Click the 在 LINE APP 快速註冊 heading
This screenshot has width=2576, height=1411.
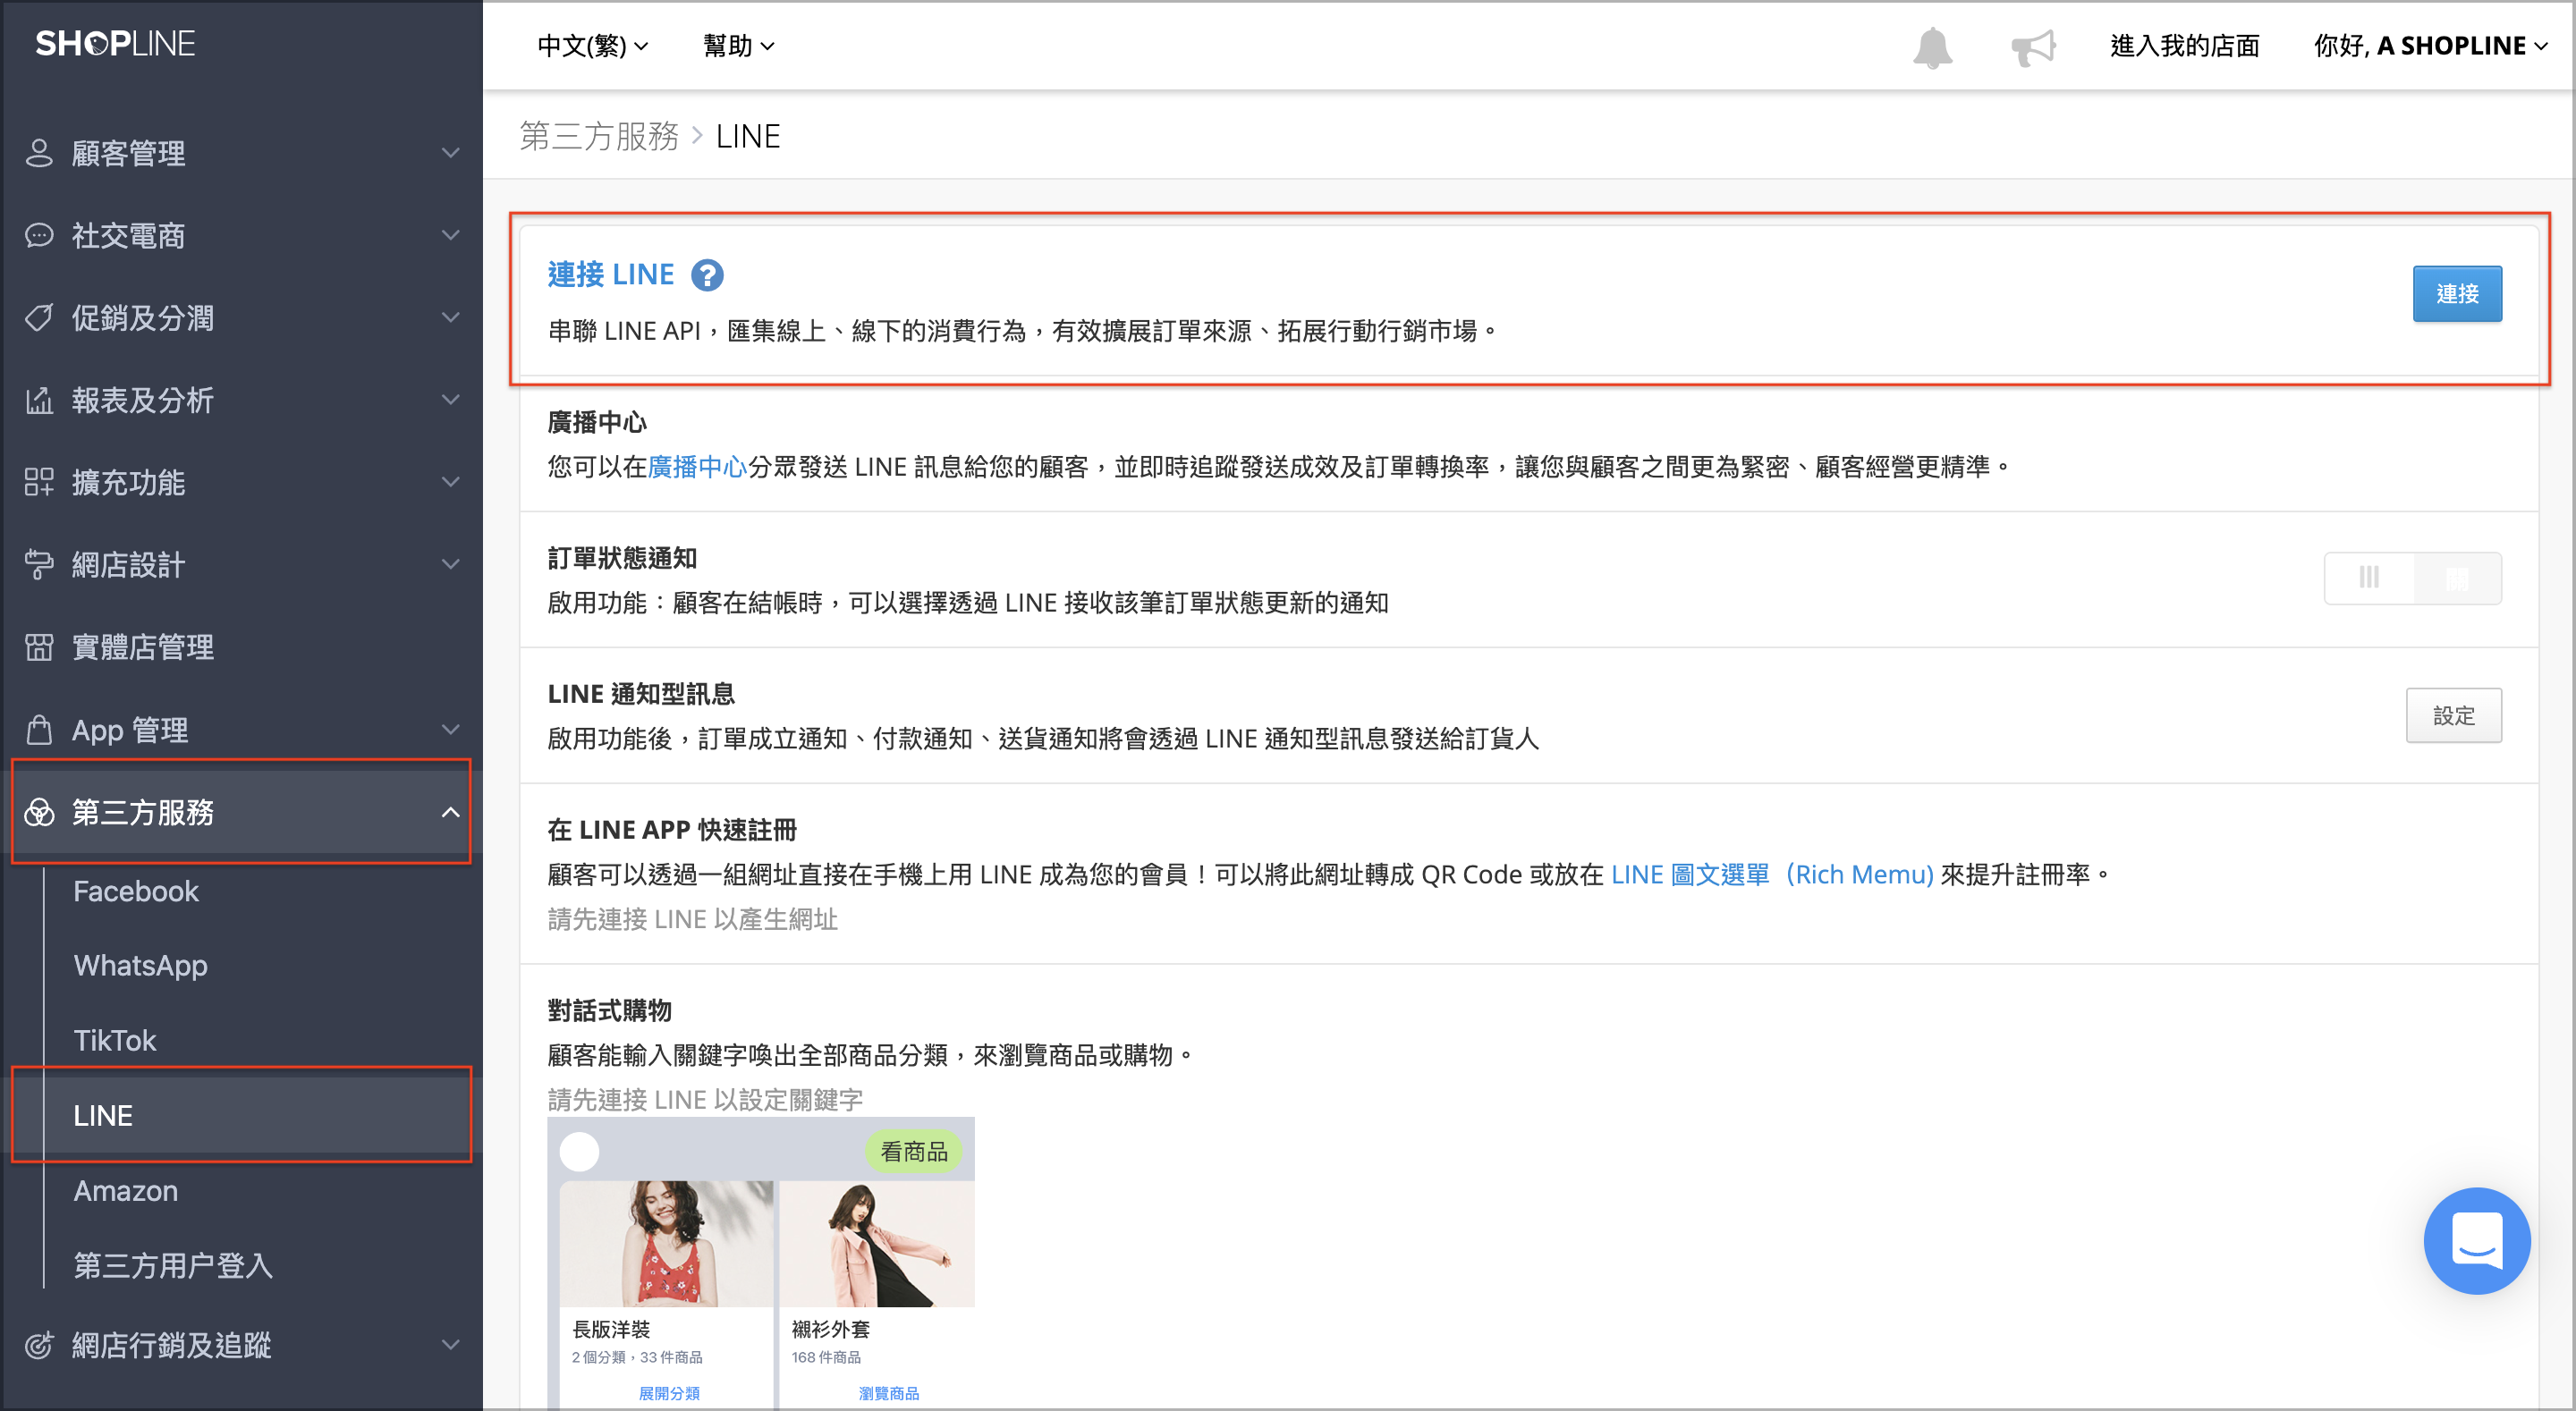click(672, 830)
